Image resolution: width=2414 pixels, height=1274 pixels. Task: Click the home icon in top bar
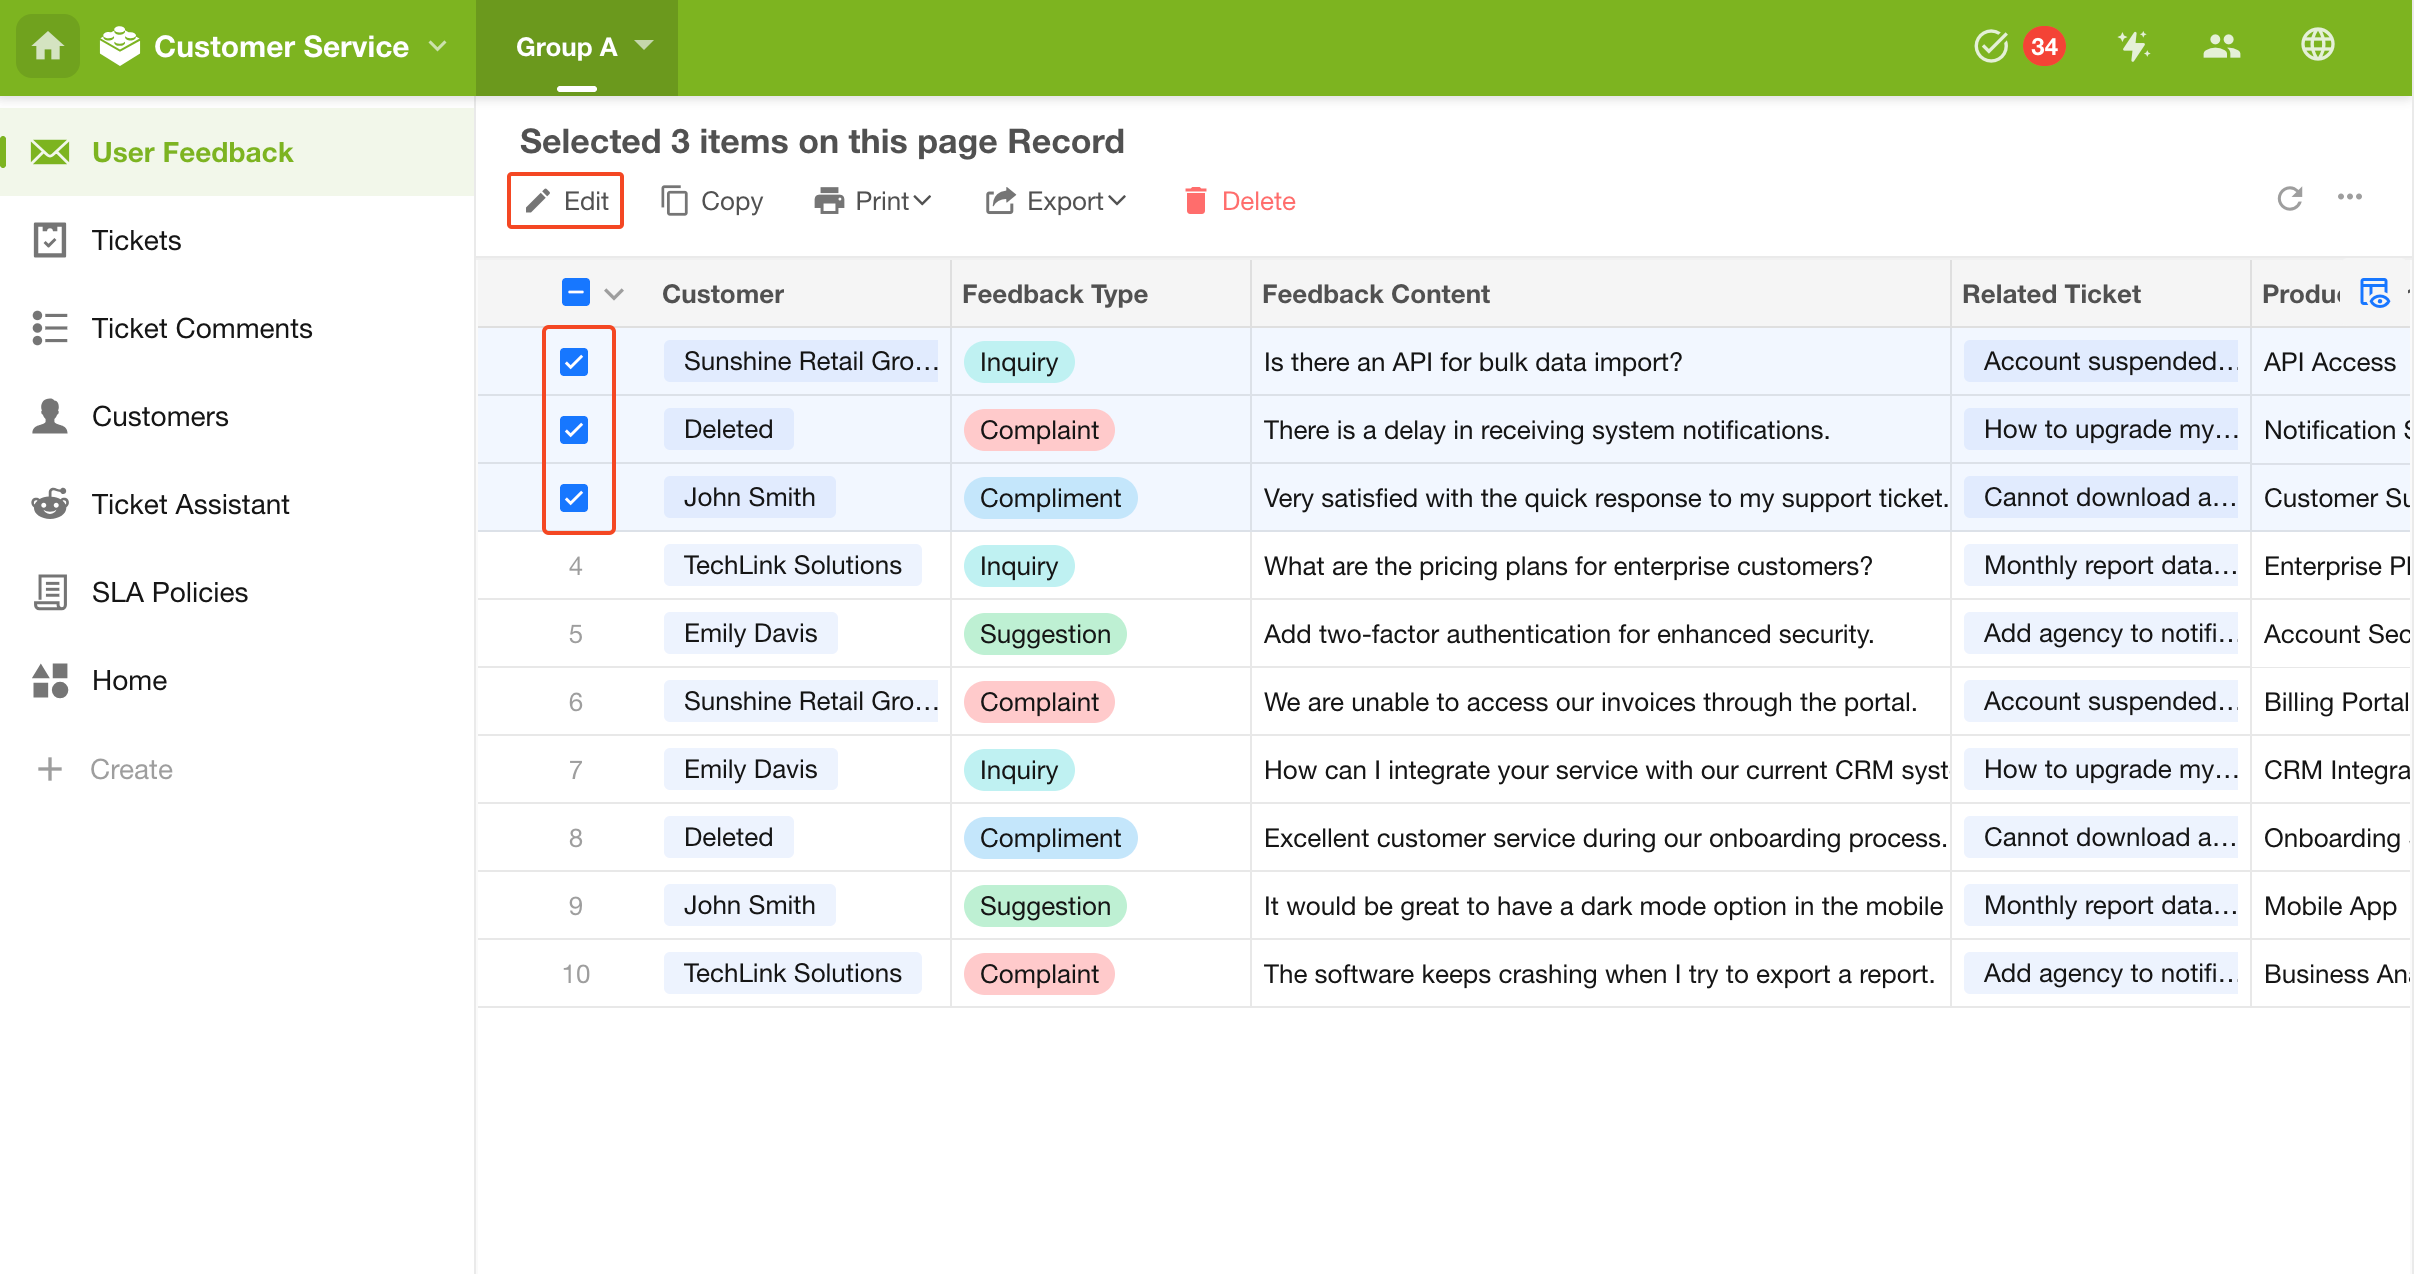point(47,46)
